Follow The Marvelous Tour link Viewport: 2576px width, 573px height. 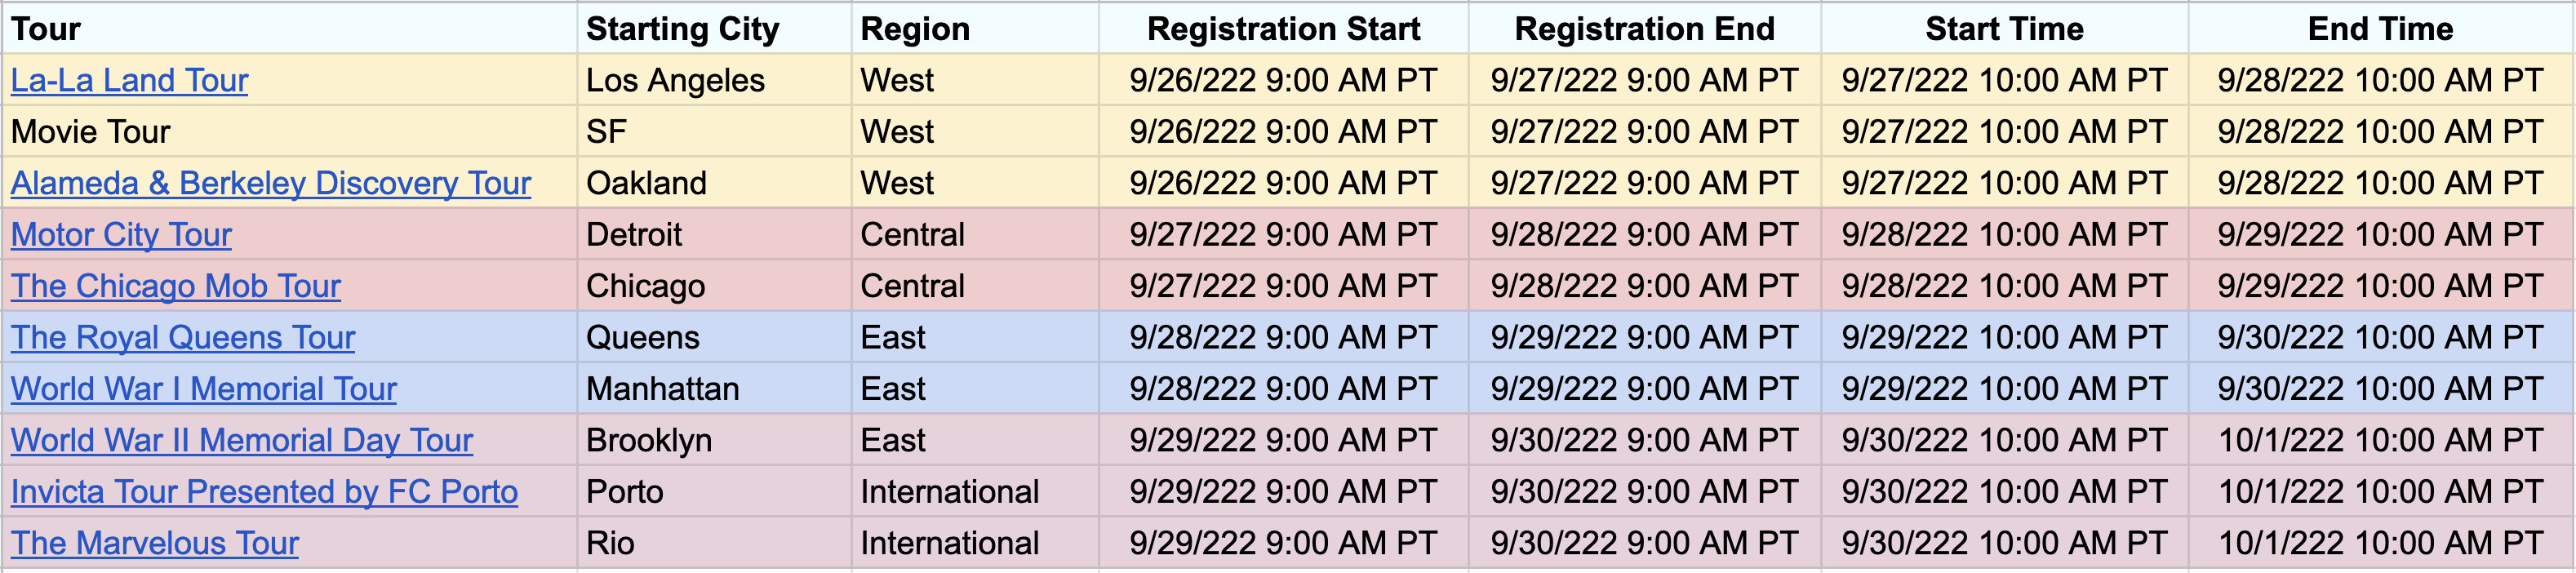[154, 543]
